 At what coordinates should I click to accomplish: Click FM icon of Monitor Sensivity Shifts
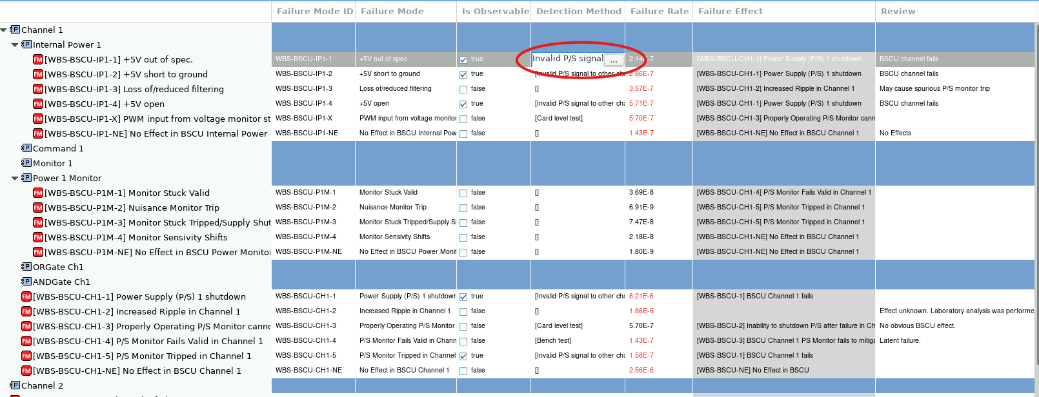(x=38, y=237)
